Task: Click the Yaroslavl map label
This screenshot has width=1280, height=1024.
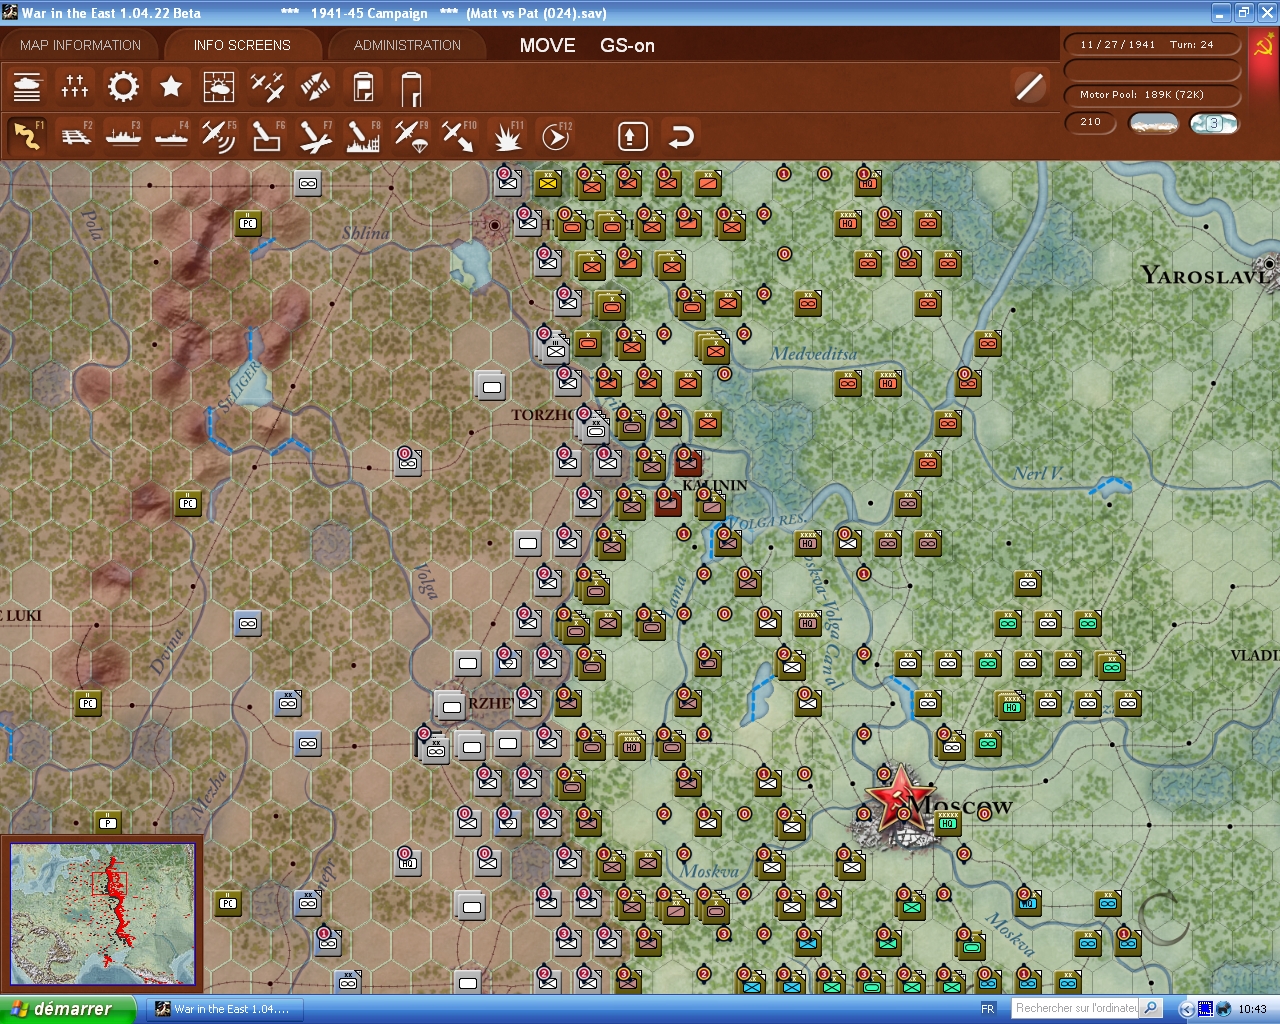Action: pyautogui.click(x=1207, y=275)
